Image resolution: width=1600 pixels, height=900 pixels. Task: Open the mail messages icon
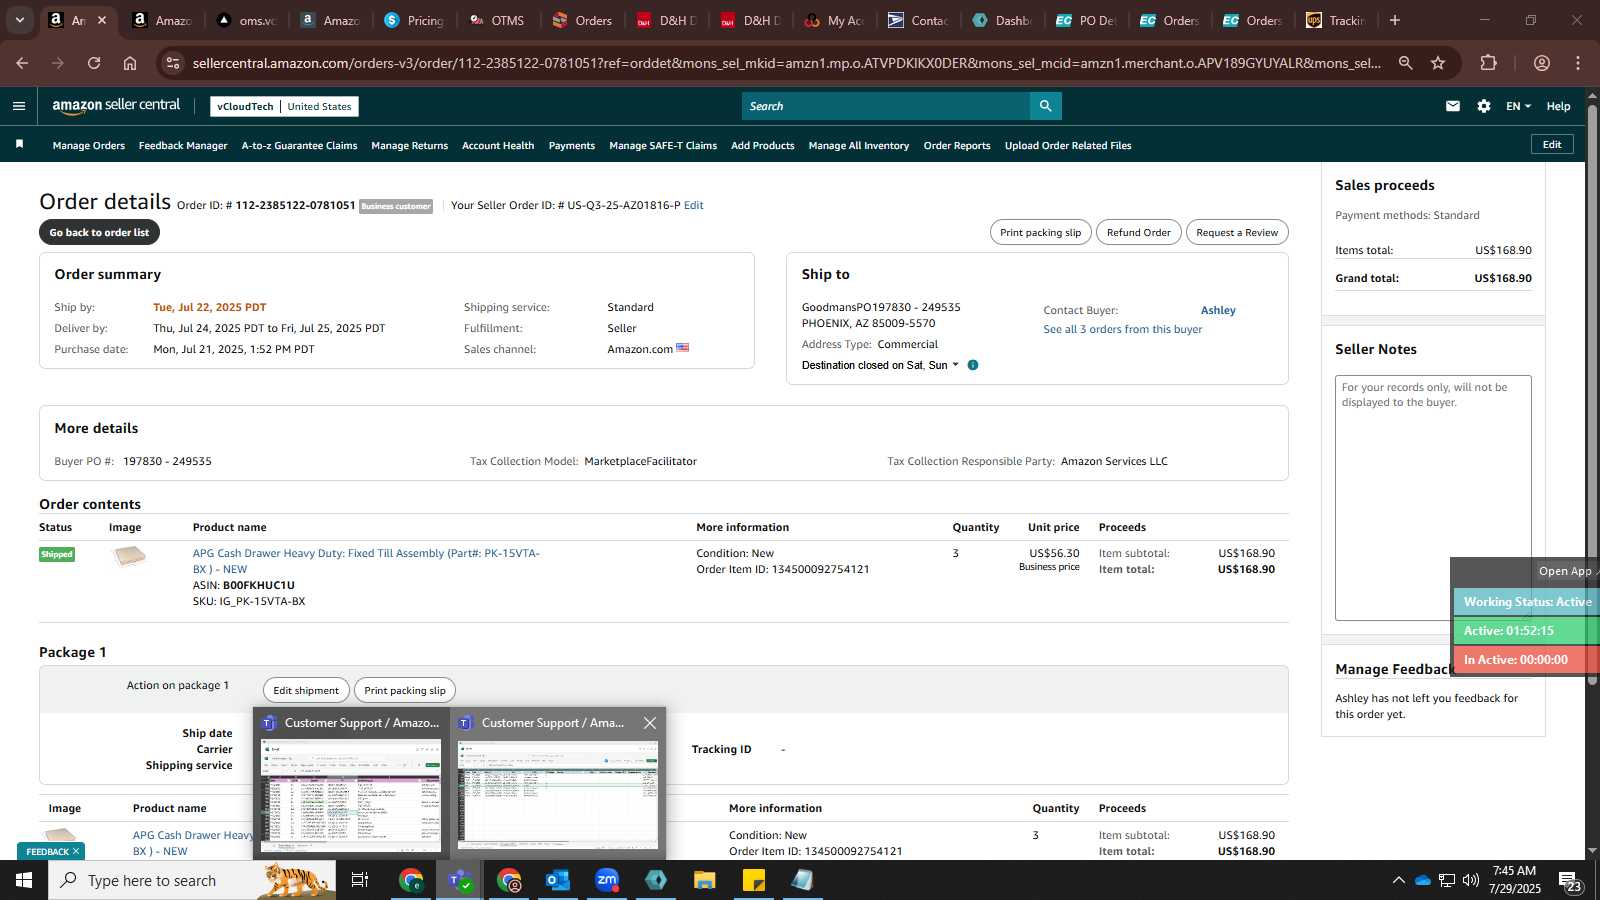[1453, 106]
